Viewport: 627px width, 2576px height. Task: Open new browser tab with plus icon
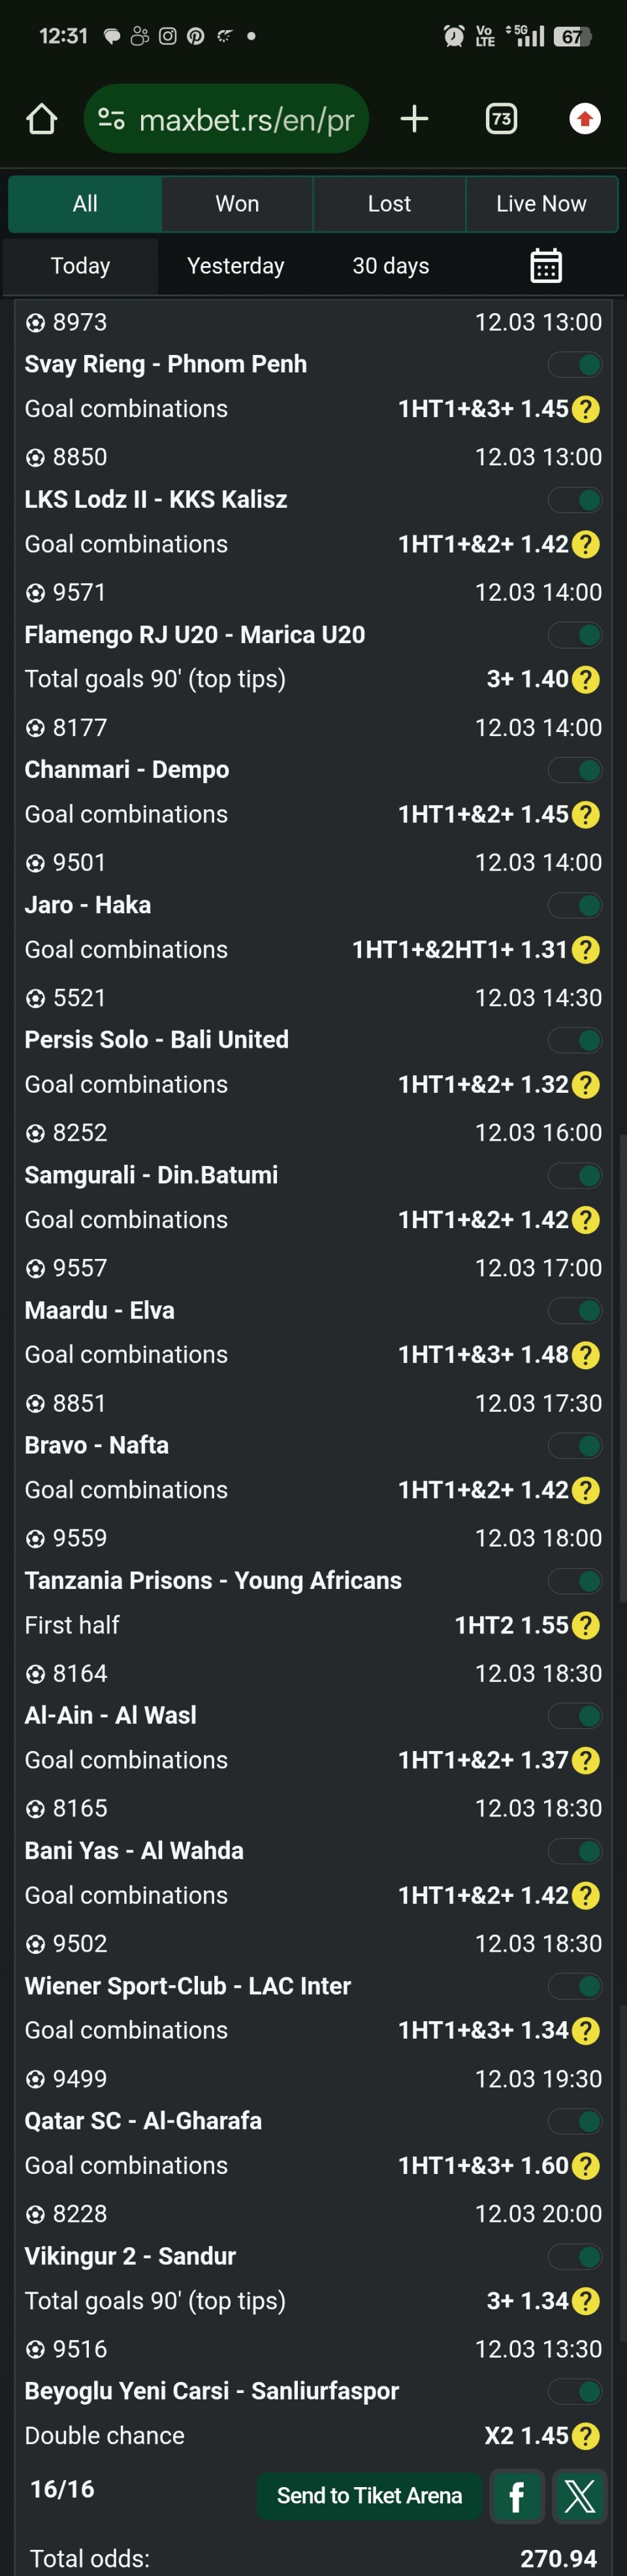click(x=414, y=120)
